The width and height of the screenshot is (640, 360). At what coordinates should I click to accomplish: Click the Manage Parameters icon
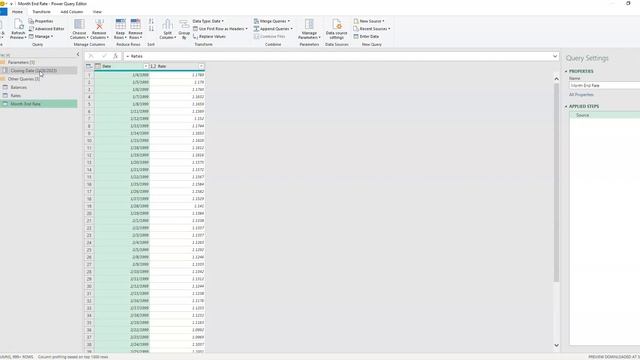click(x=309, y=24)
